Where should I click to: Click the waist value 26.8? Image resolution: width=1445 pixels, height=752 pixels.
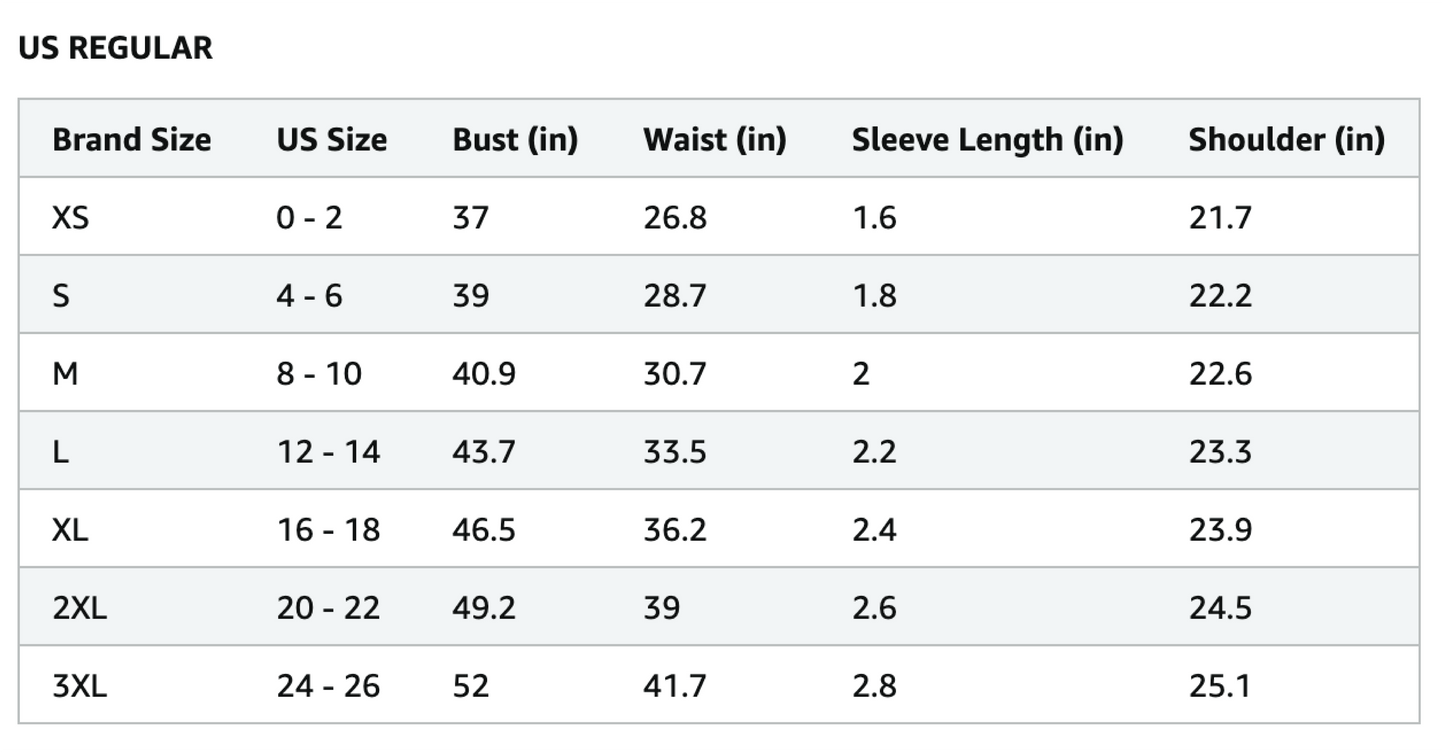[x=675, y=217]
